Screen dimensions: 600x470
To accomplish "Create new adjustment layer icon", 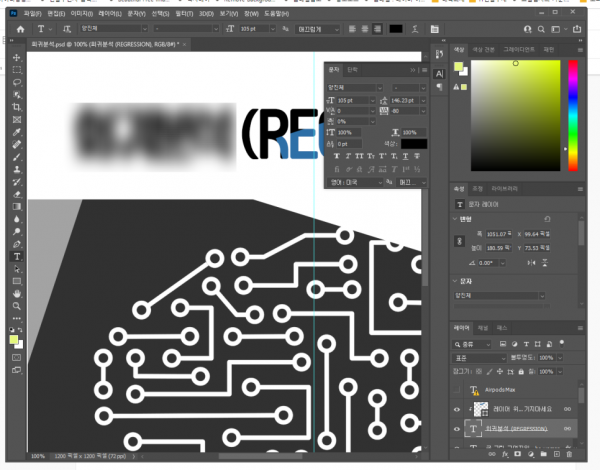I will click(531, 454).
